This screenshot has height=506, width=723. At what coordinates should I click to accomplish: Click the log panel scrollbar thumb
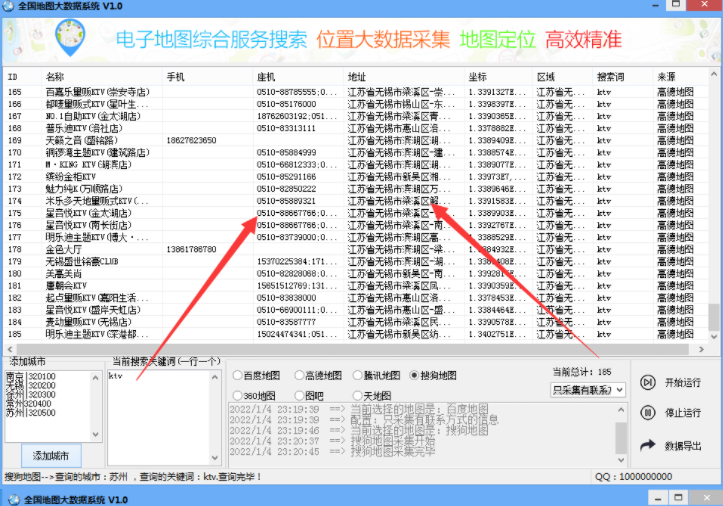click(621, 437)
